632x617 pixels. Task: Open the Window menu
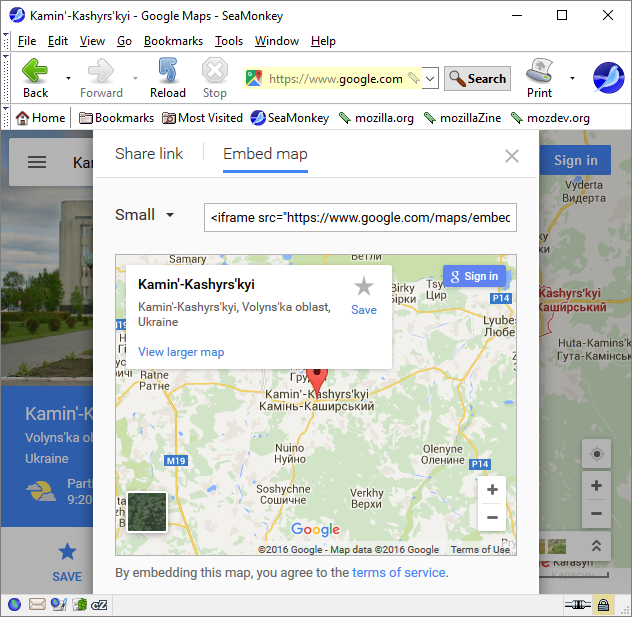tap(277, 41)
